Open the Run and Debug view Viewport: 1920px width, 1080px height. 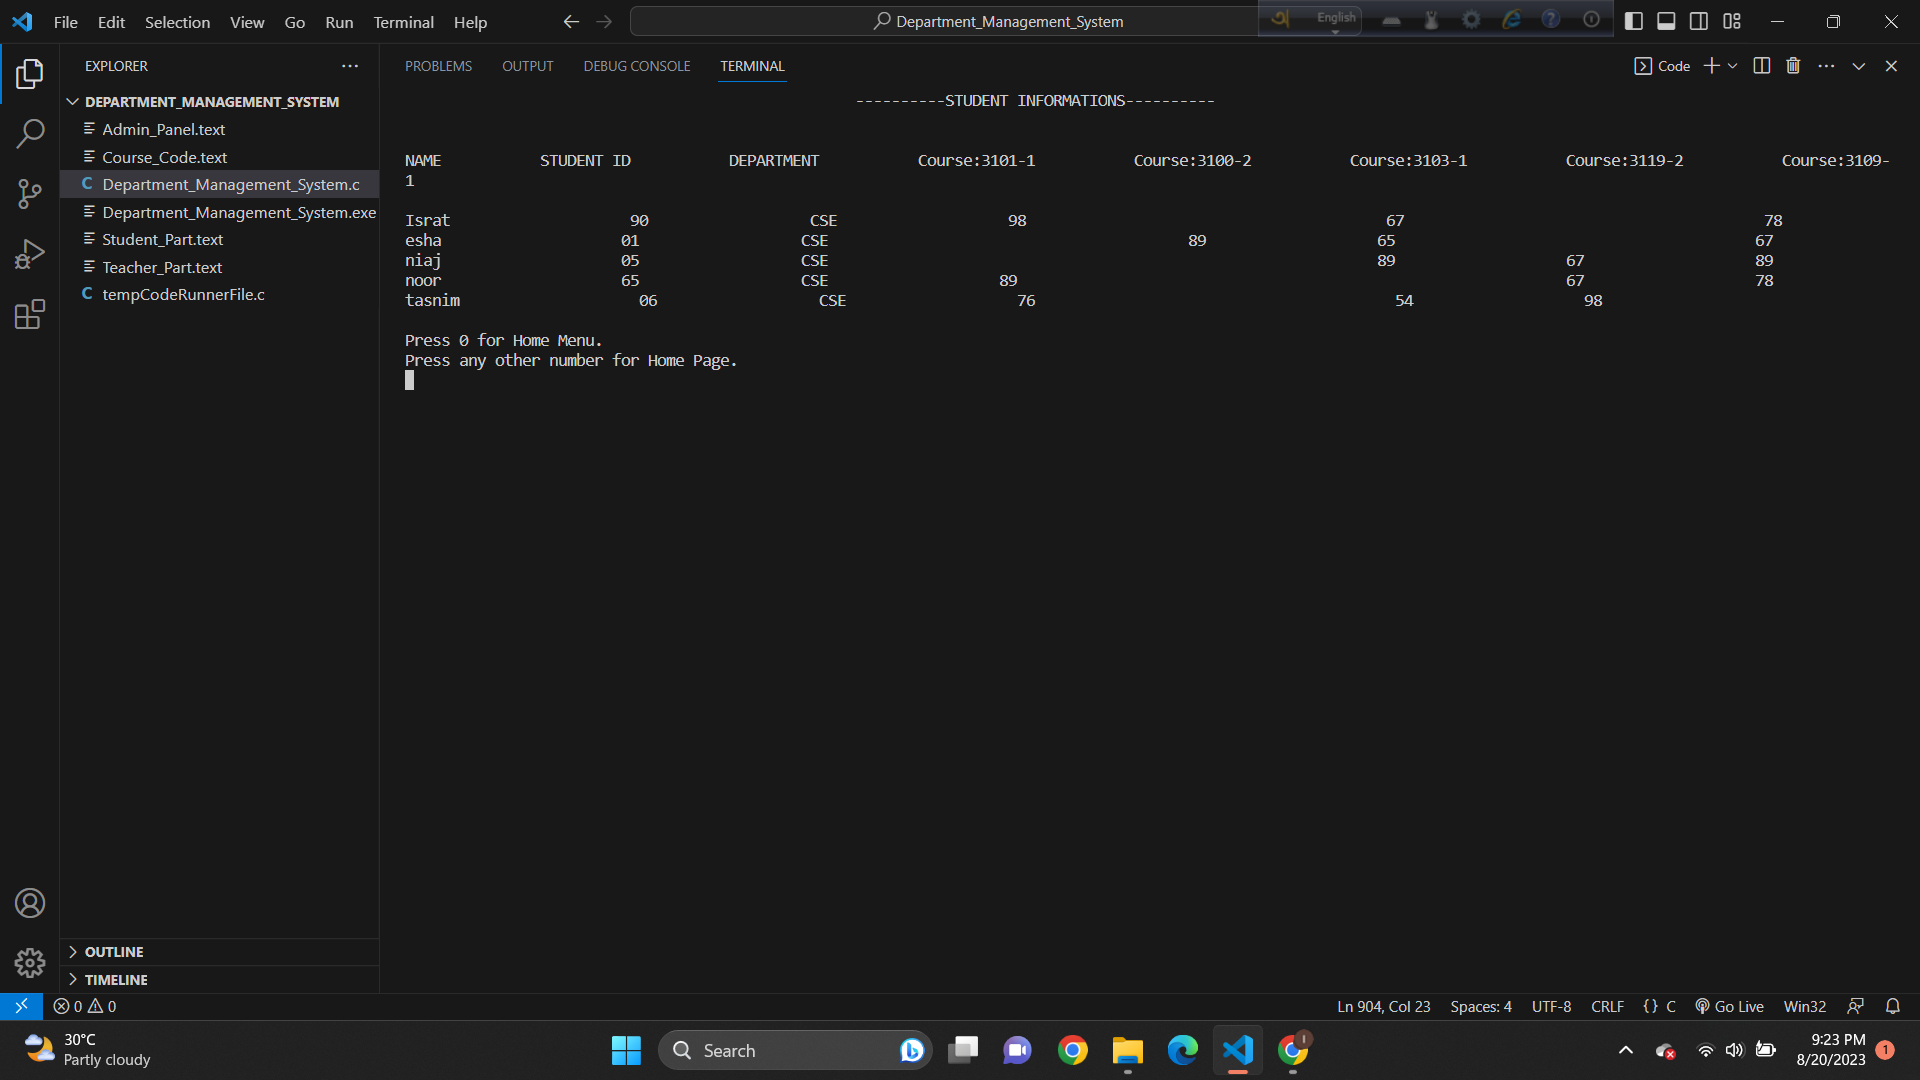click(x=30, y=253)
